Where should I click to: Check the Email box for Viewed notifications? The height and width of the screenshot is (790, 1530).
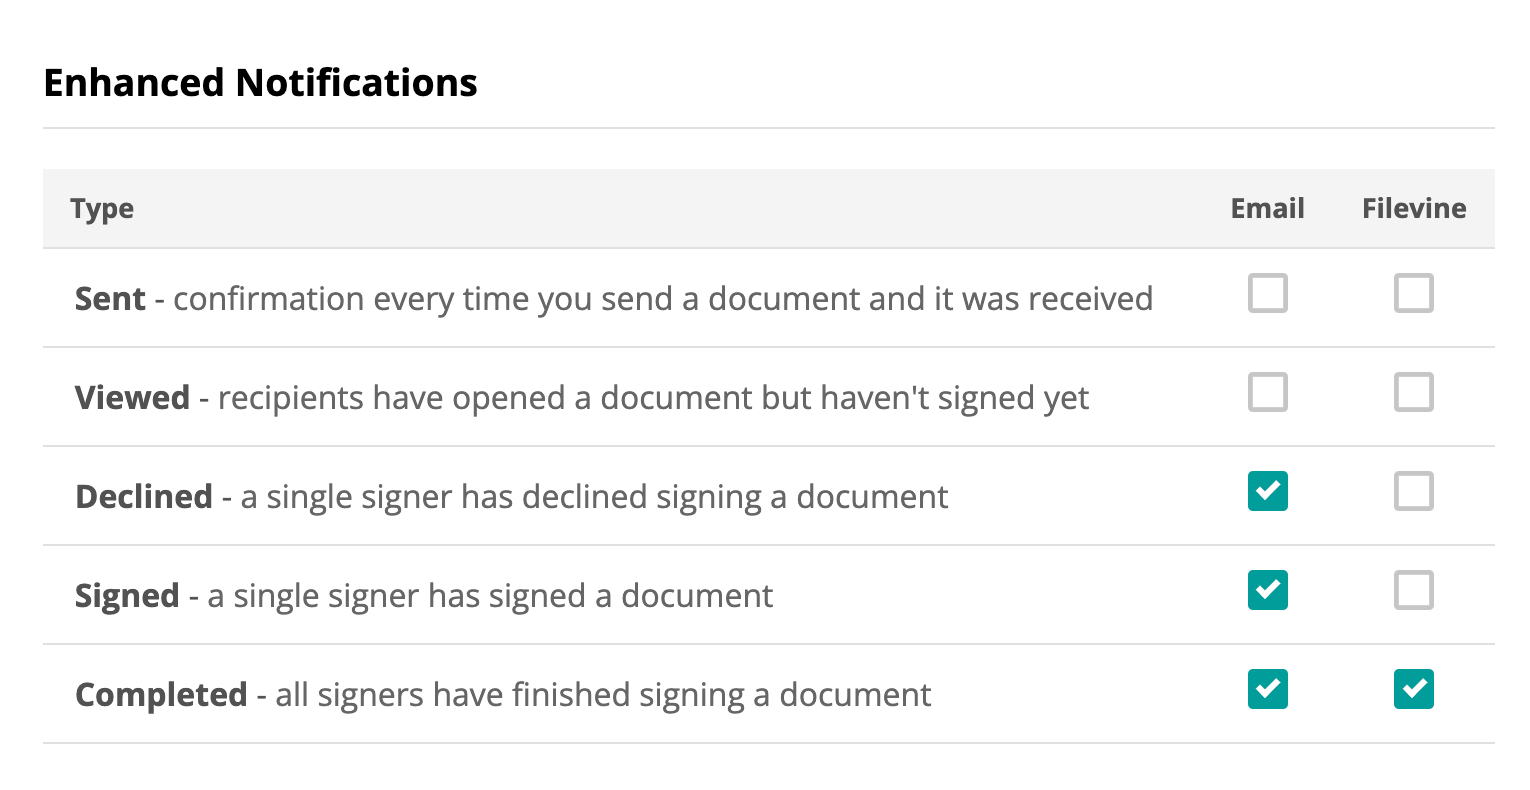click(1267, 393)
